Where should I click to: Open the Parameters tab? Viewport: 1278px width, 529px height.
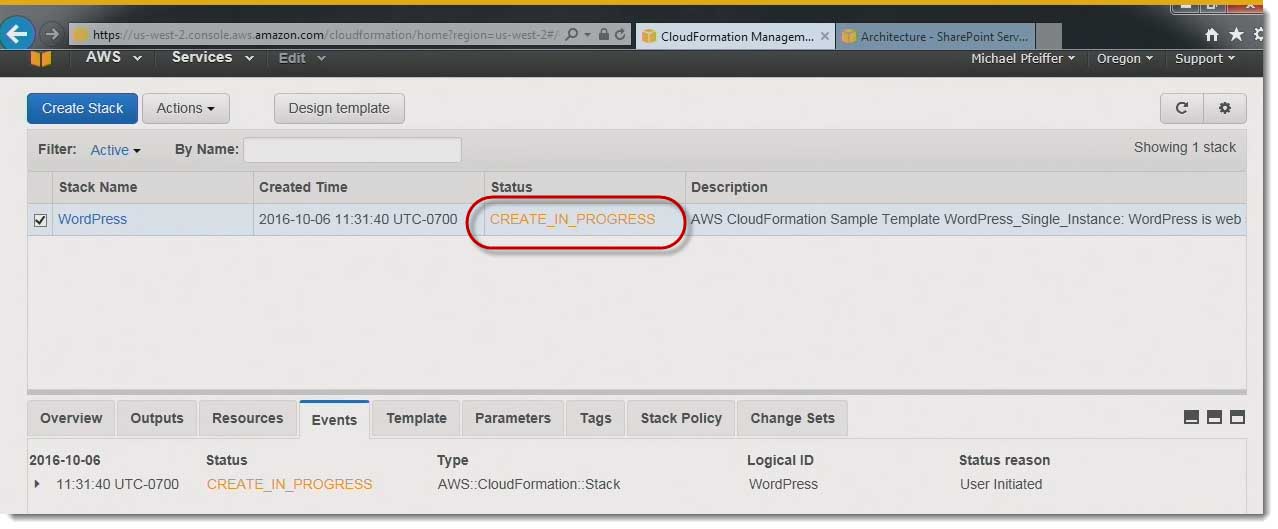(512, 419)
